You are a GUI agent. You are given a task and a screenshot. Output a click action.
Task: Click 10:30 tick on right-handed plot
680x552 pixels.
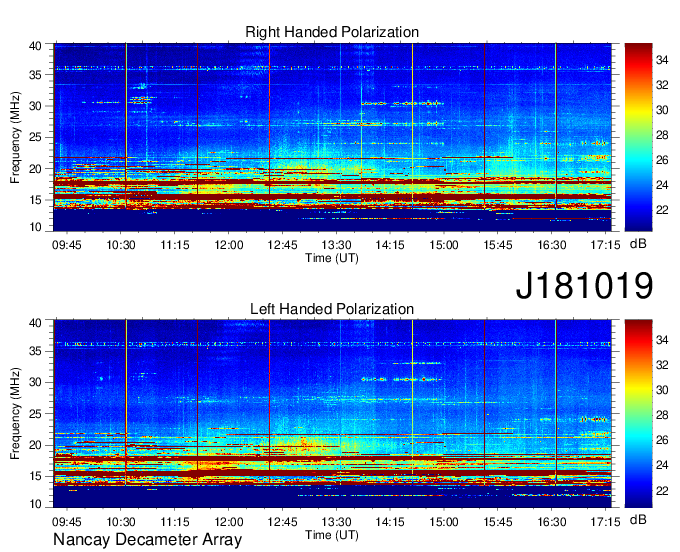(x=121, y=245)
